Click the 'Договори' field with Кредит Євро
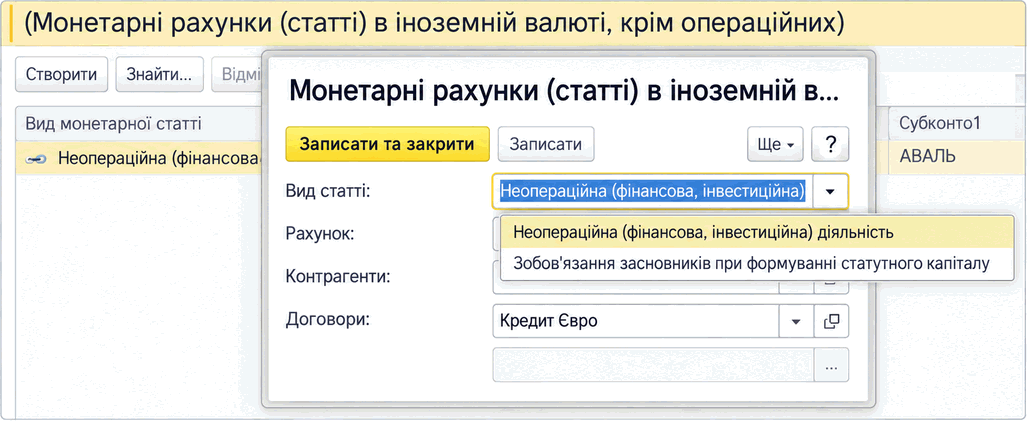The height and width of the screenshot is (421, 1027). tap(635, 321)
